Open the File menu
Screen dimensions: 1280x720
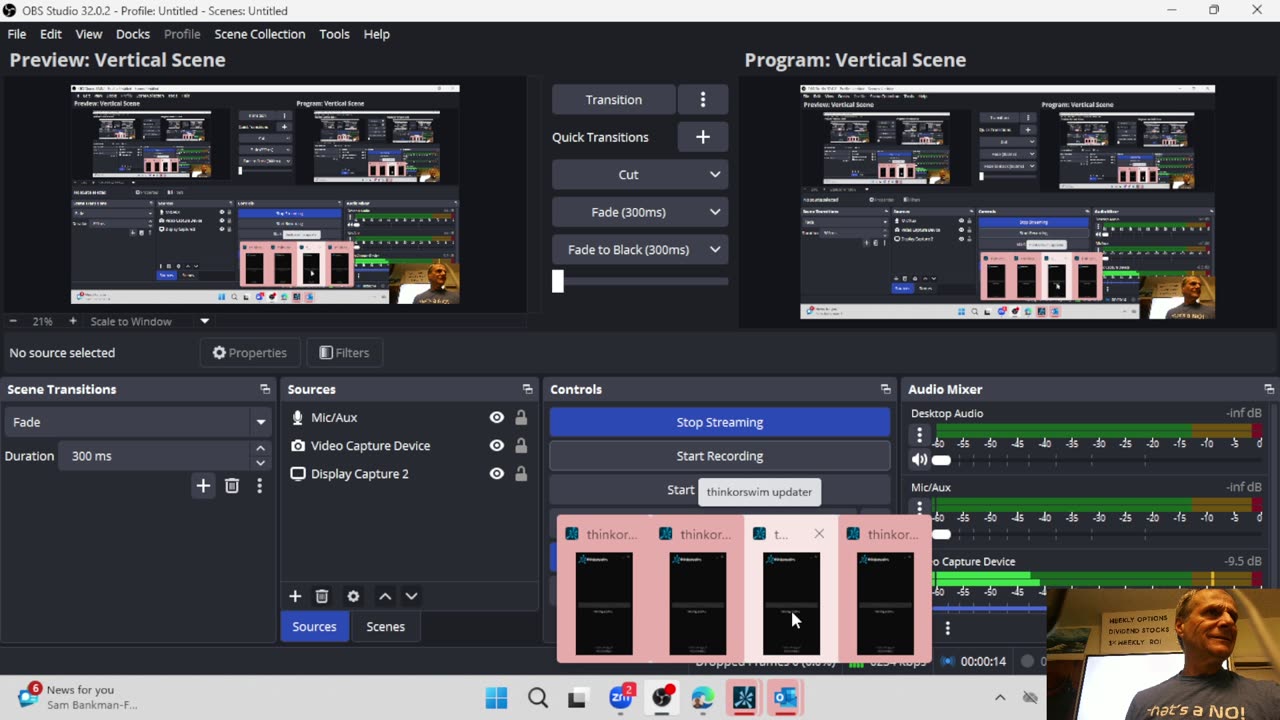point(17,34)
